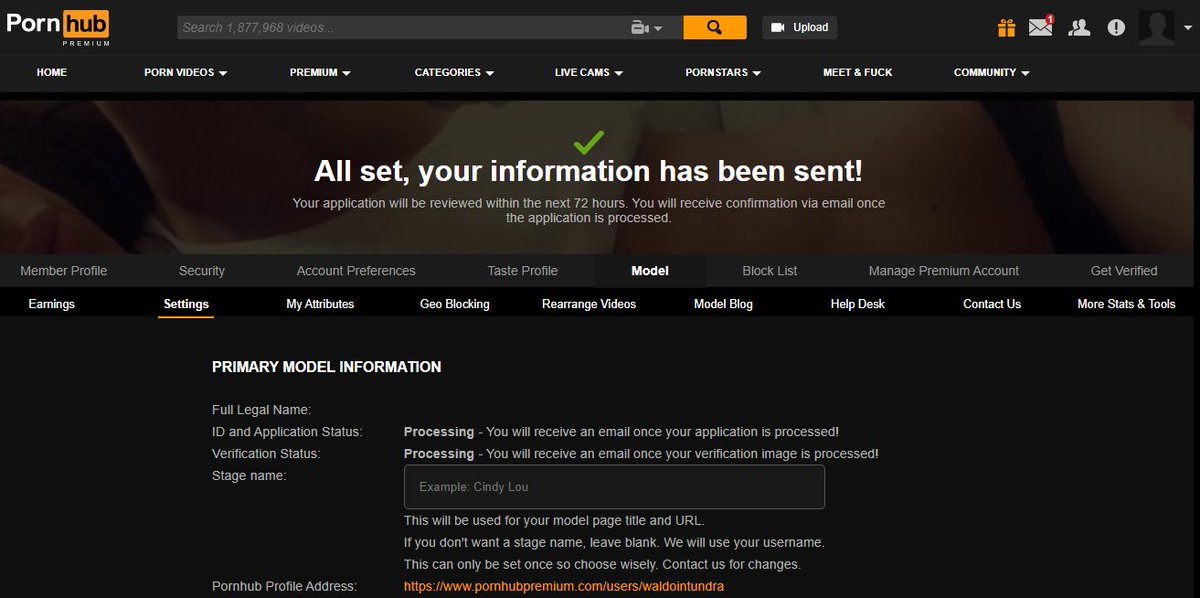
Task: Expand the Categories dropdown menu
Action: coord(454,72)
